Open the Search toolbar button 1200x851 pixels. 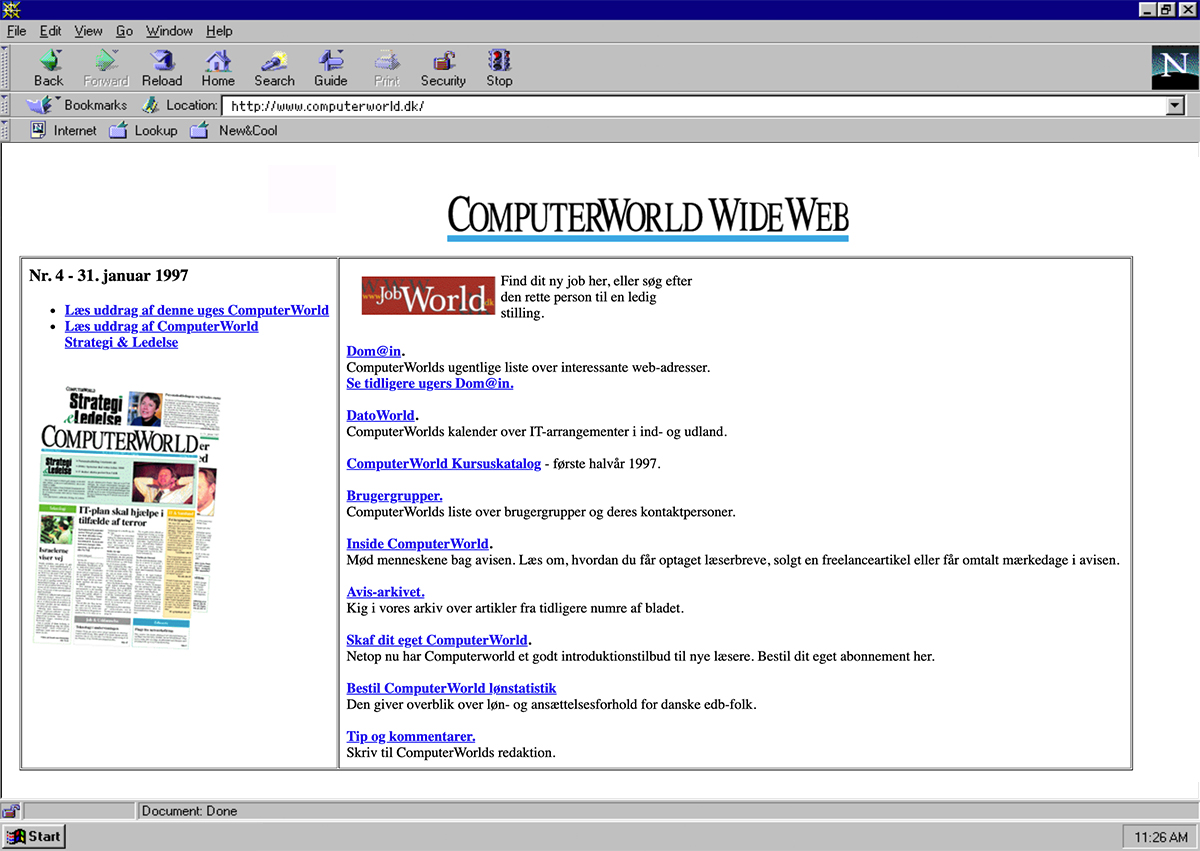tap(274, 68)
